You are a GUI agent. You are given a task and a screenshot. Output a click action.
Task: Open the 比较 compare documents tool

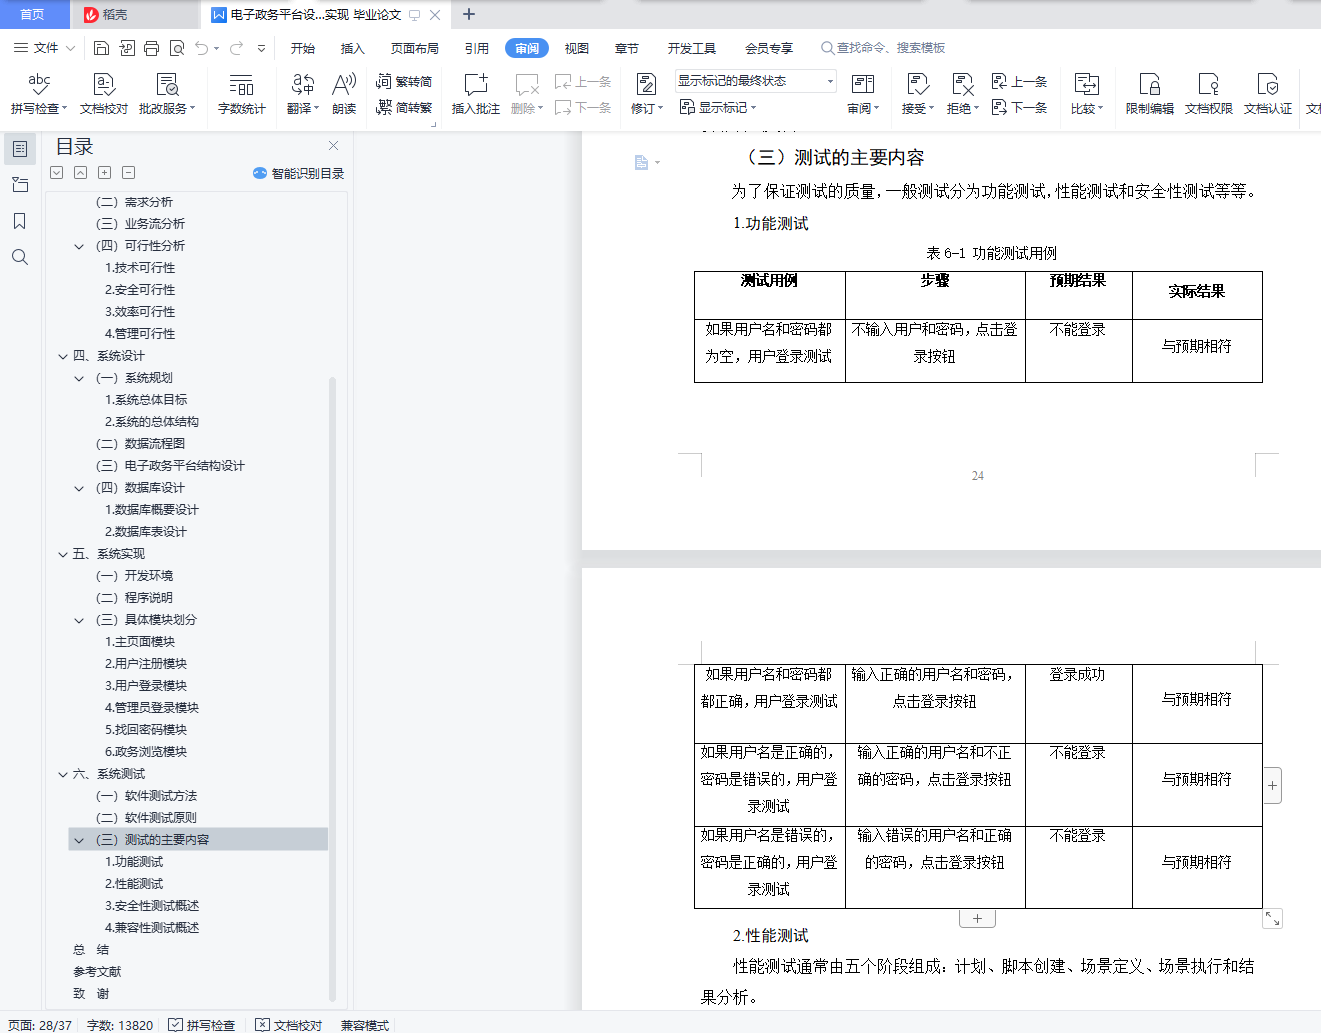point(1087,94)
